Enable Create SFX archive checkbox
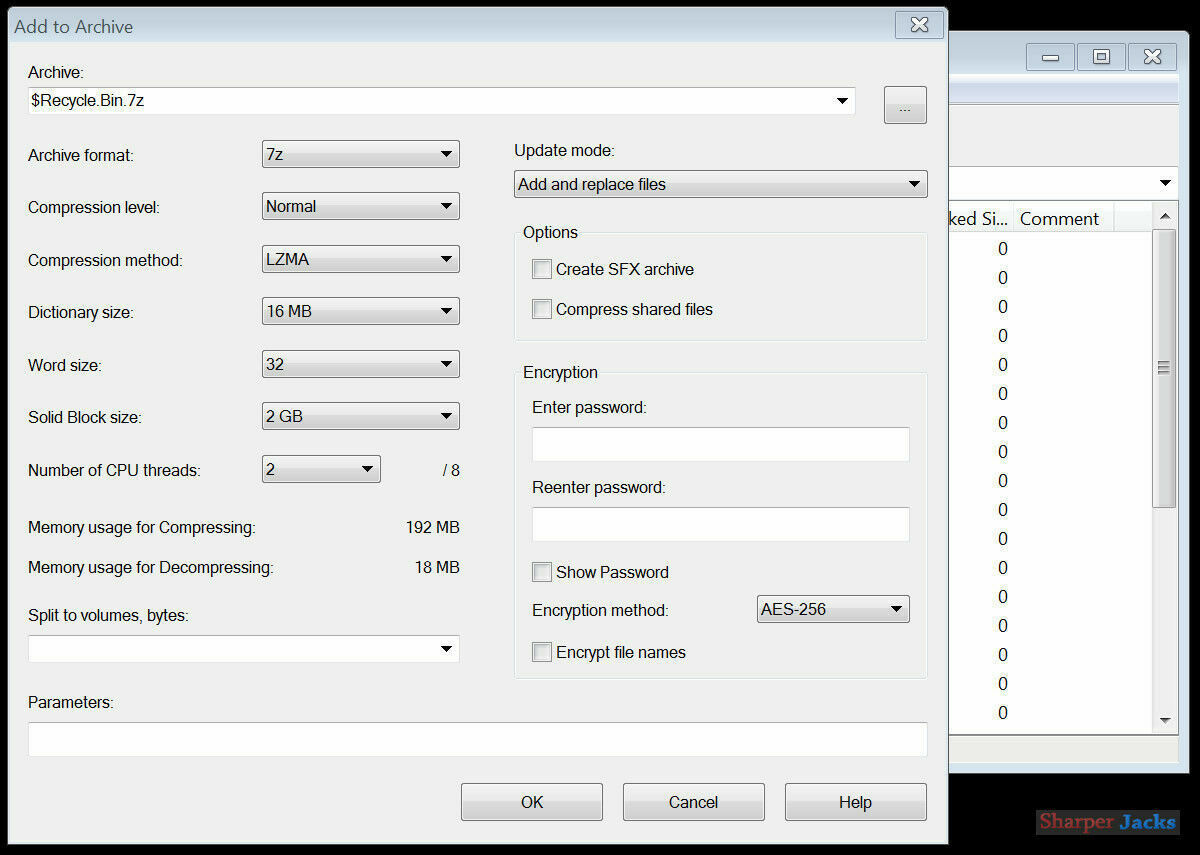Screen dimensions: 1200x855 coord(542,269)
